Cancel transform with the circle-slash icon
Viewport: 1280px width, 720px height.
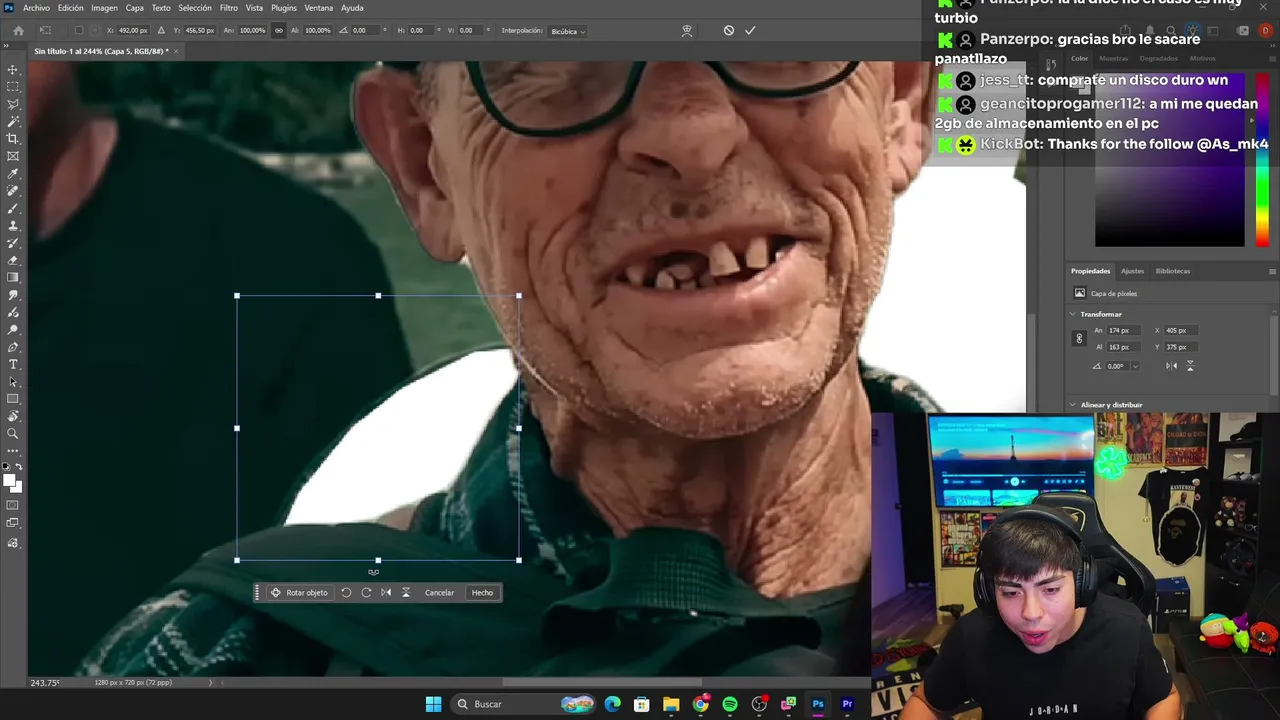click(729, 31)
